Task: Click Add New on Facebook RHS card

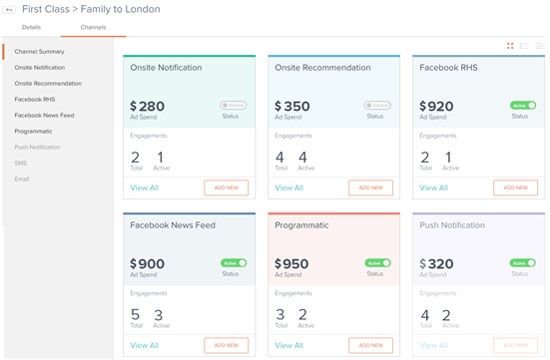Action: (515, 188)
